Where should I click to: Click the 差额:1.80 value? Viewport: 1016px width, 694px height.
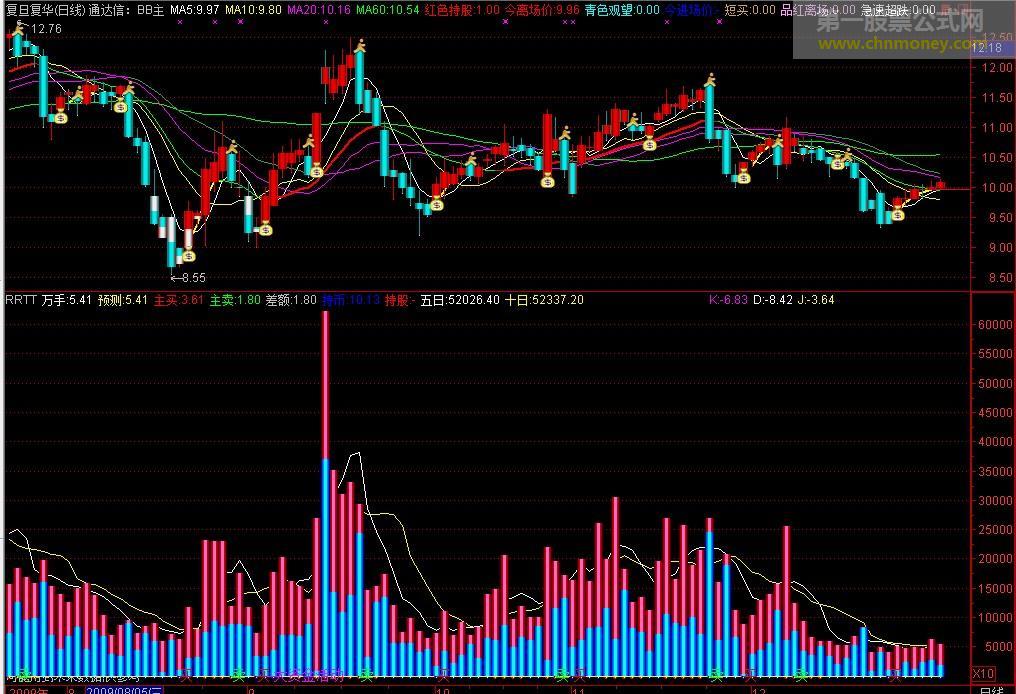click(292, 299)
